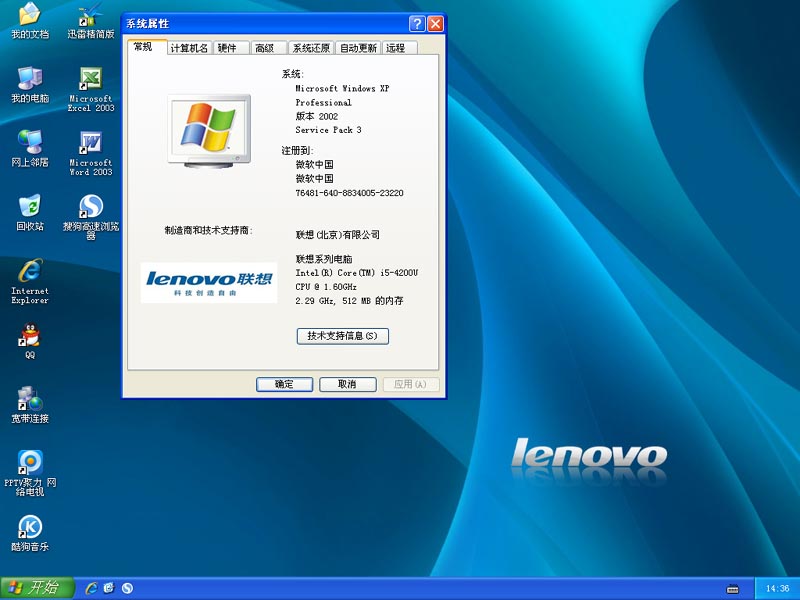Click the 确定 button
Screen dimensions: 800x600
pos(284,384)
